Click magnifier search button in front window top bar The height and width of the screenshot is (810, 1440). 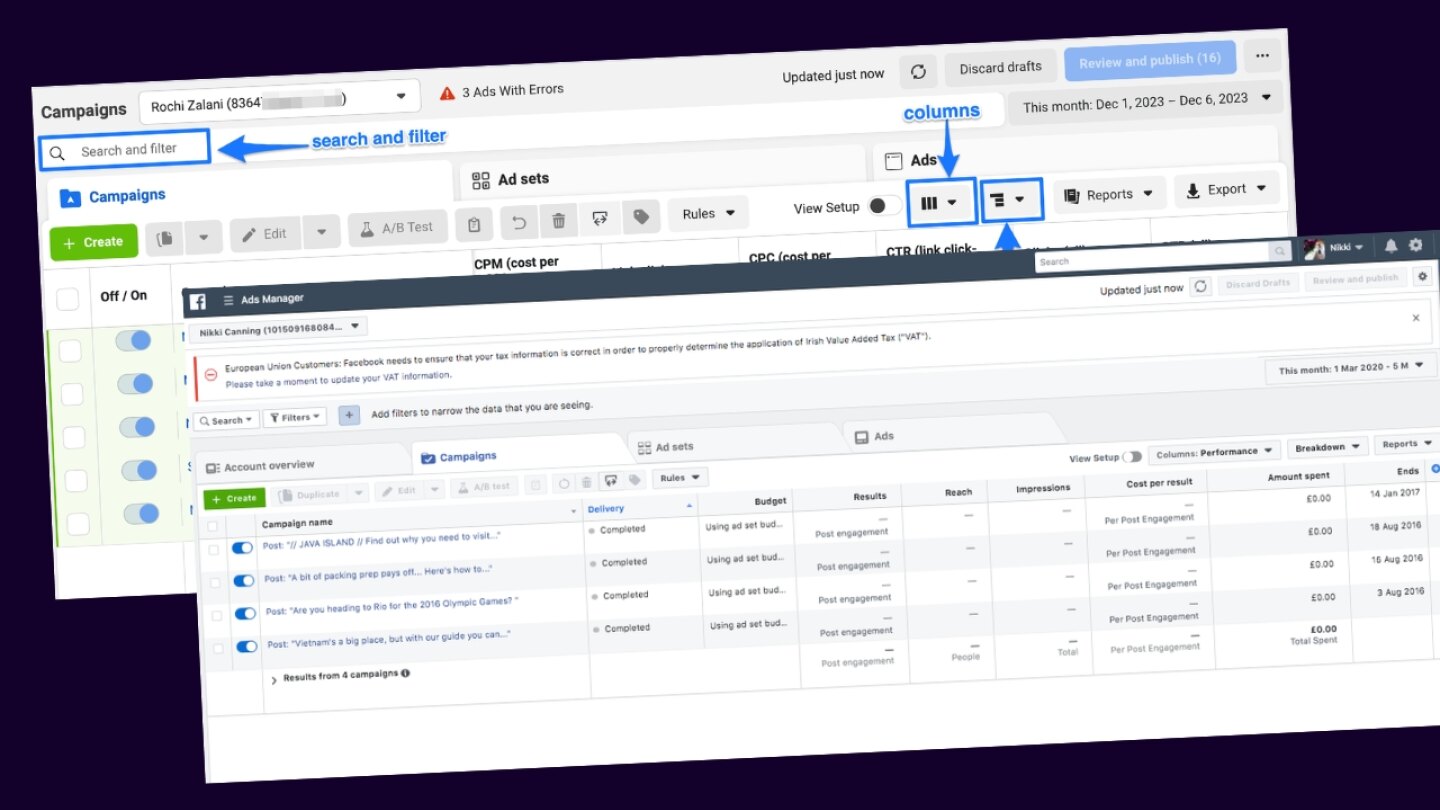[x=1279, y=252]
